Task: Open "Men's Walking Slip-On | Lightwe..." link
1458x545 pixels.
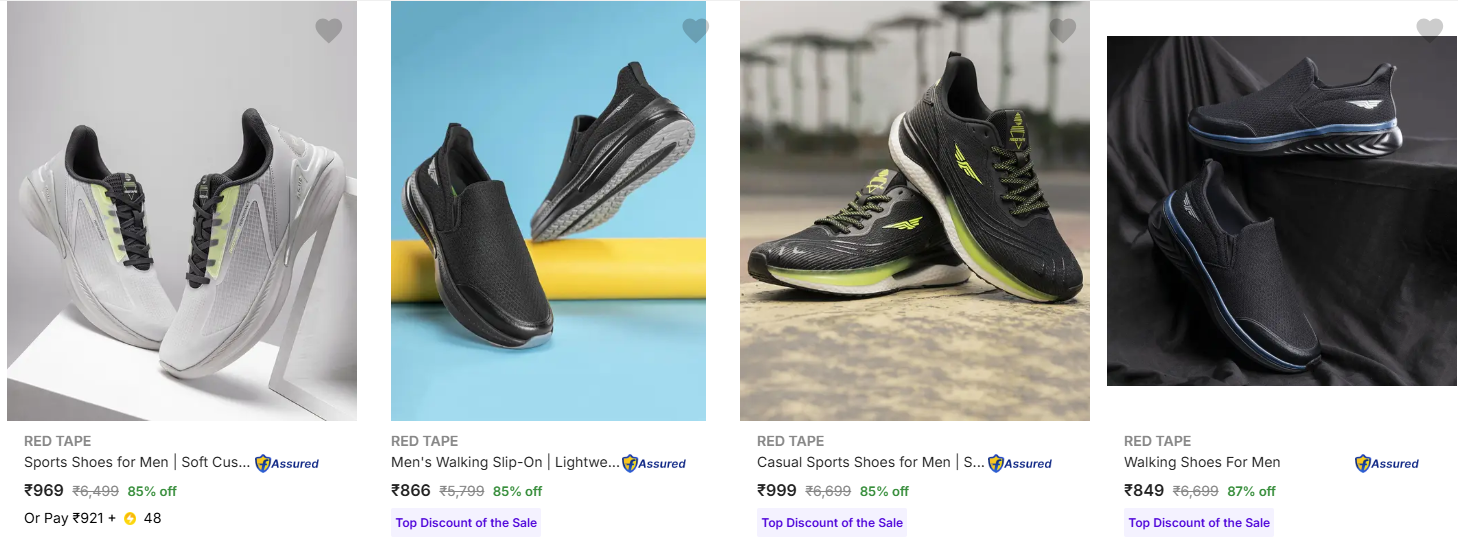Action: point(505,462)
